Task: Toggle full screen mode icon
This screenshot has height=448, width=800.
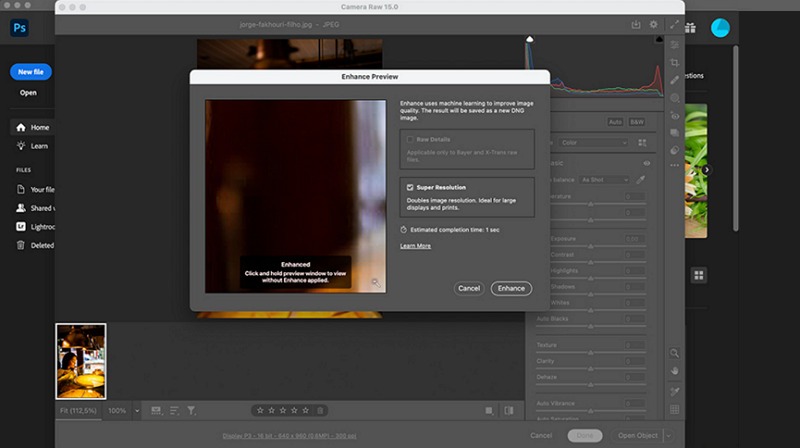Action: click(674, 24)
